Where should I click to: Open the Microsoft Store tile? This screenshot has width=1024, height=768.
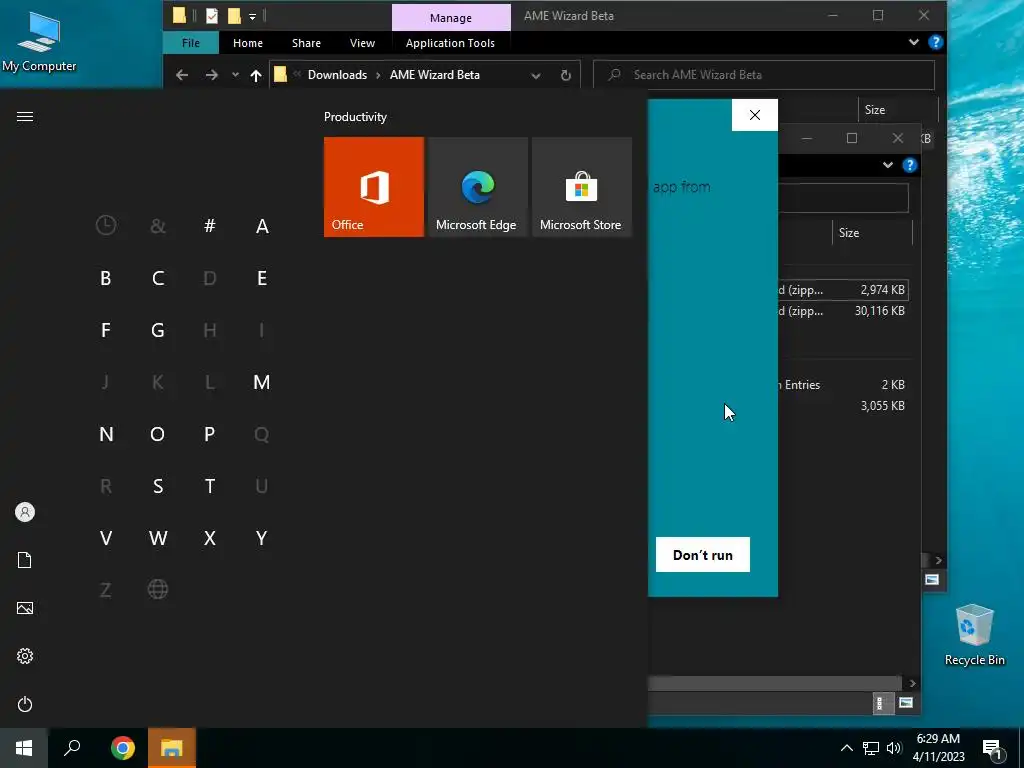click(x=581, y=187)
